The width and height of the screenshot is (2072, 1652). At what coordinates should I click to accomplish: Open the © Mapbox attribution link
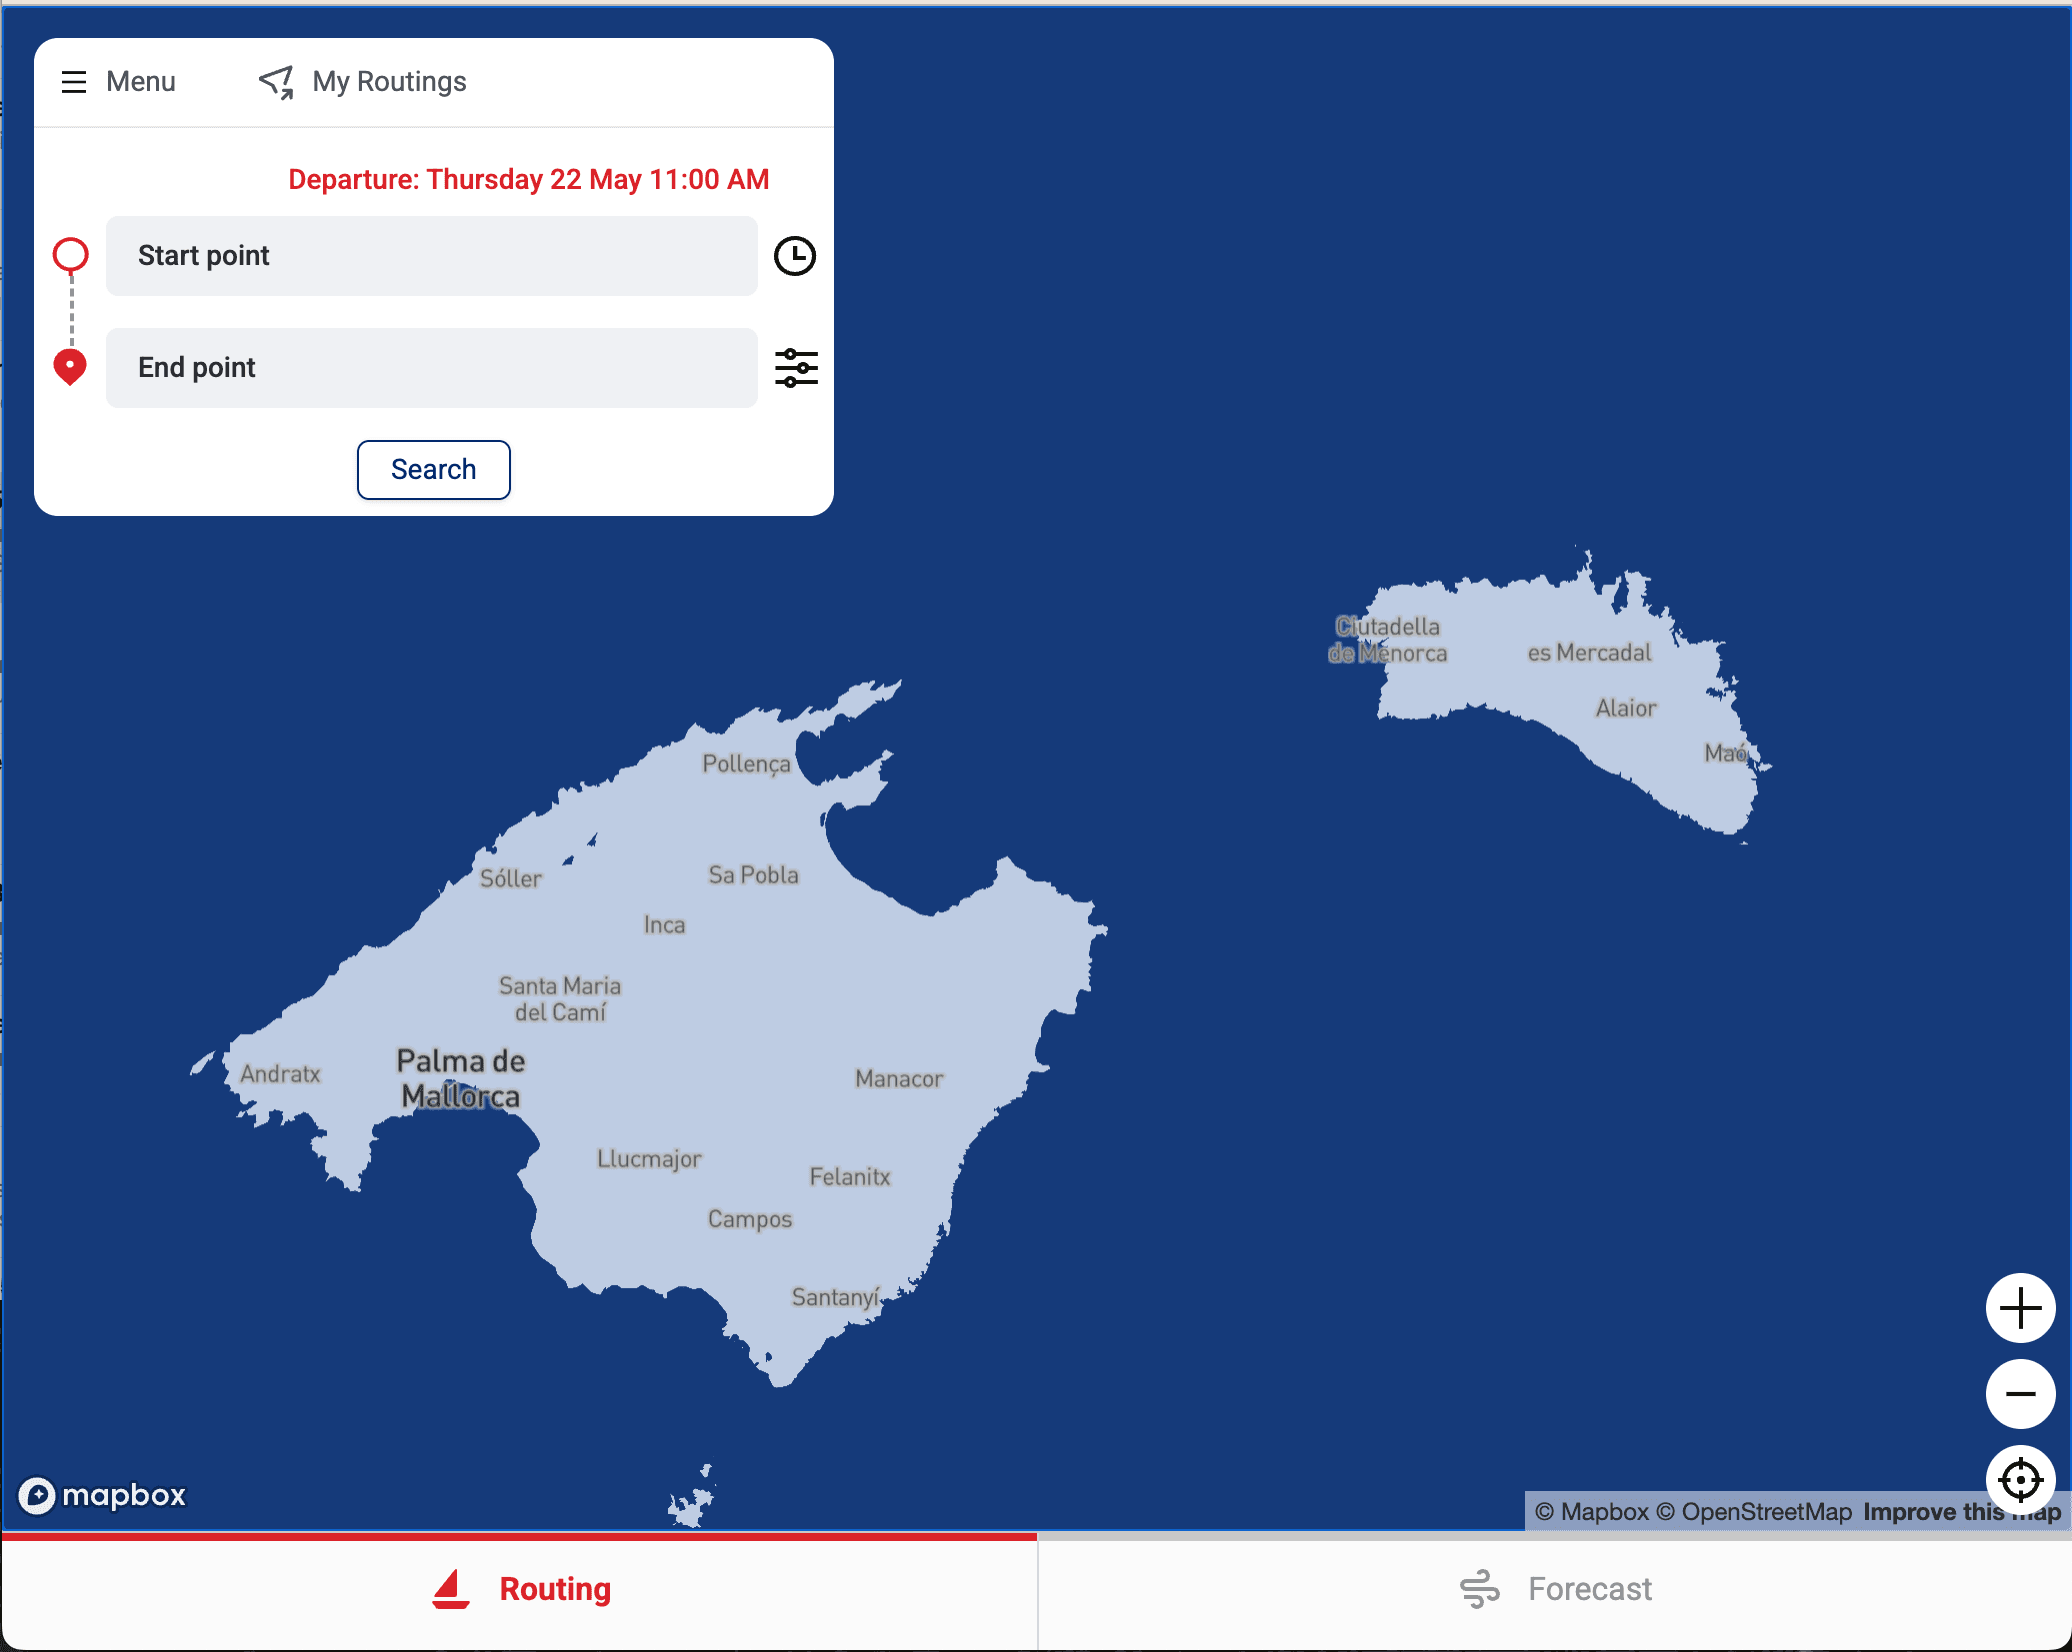tap(1592, 1512)
